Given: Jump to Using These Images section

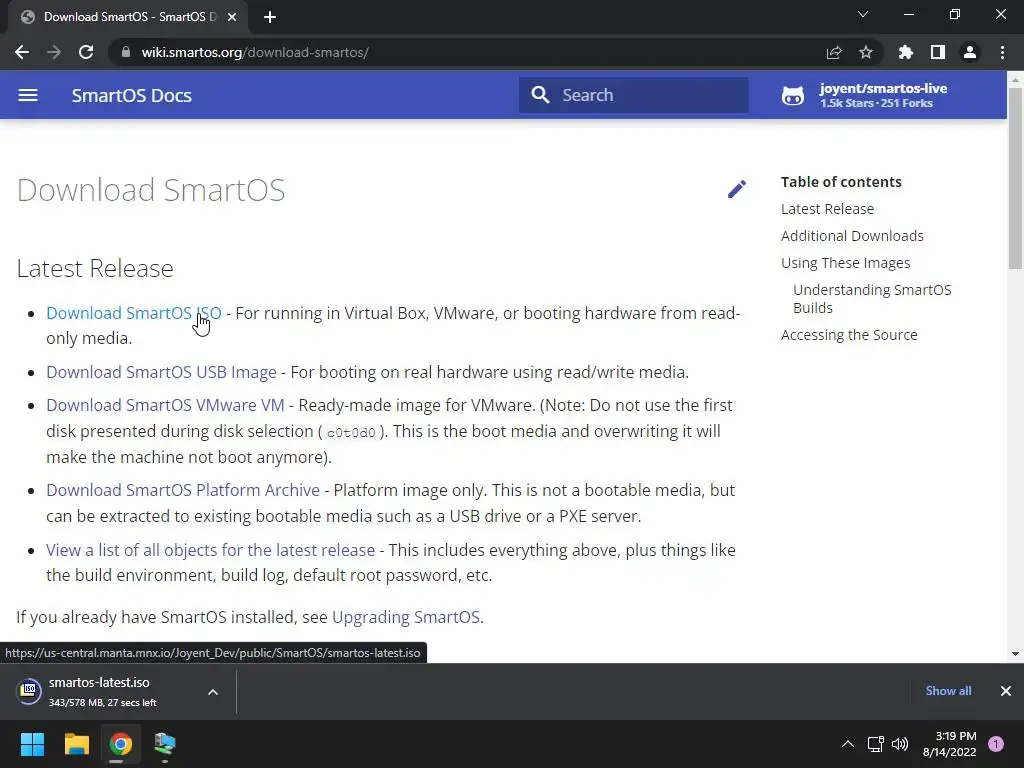Looking at the screenshot, I should coord(846,263).
